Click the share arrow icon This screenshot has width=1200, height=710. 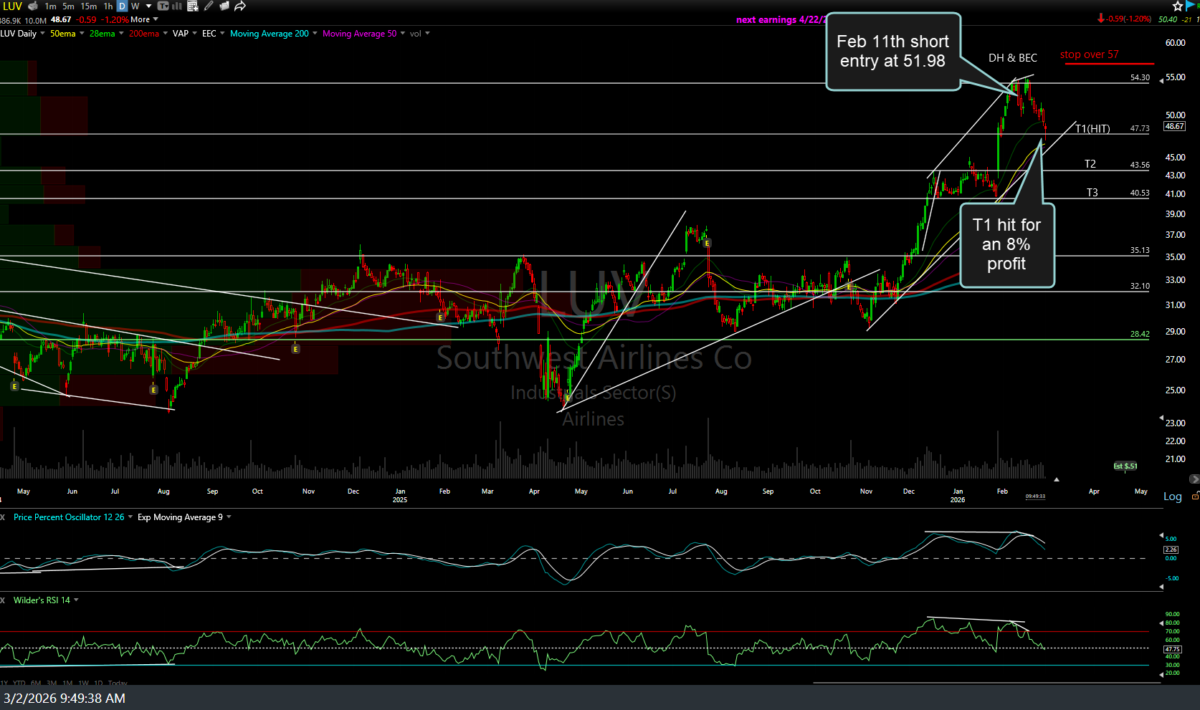click(240, 6)
